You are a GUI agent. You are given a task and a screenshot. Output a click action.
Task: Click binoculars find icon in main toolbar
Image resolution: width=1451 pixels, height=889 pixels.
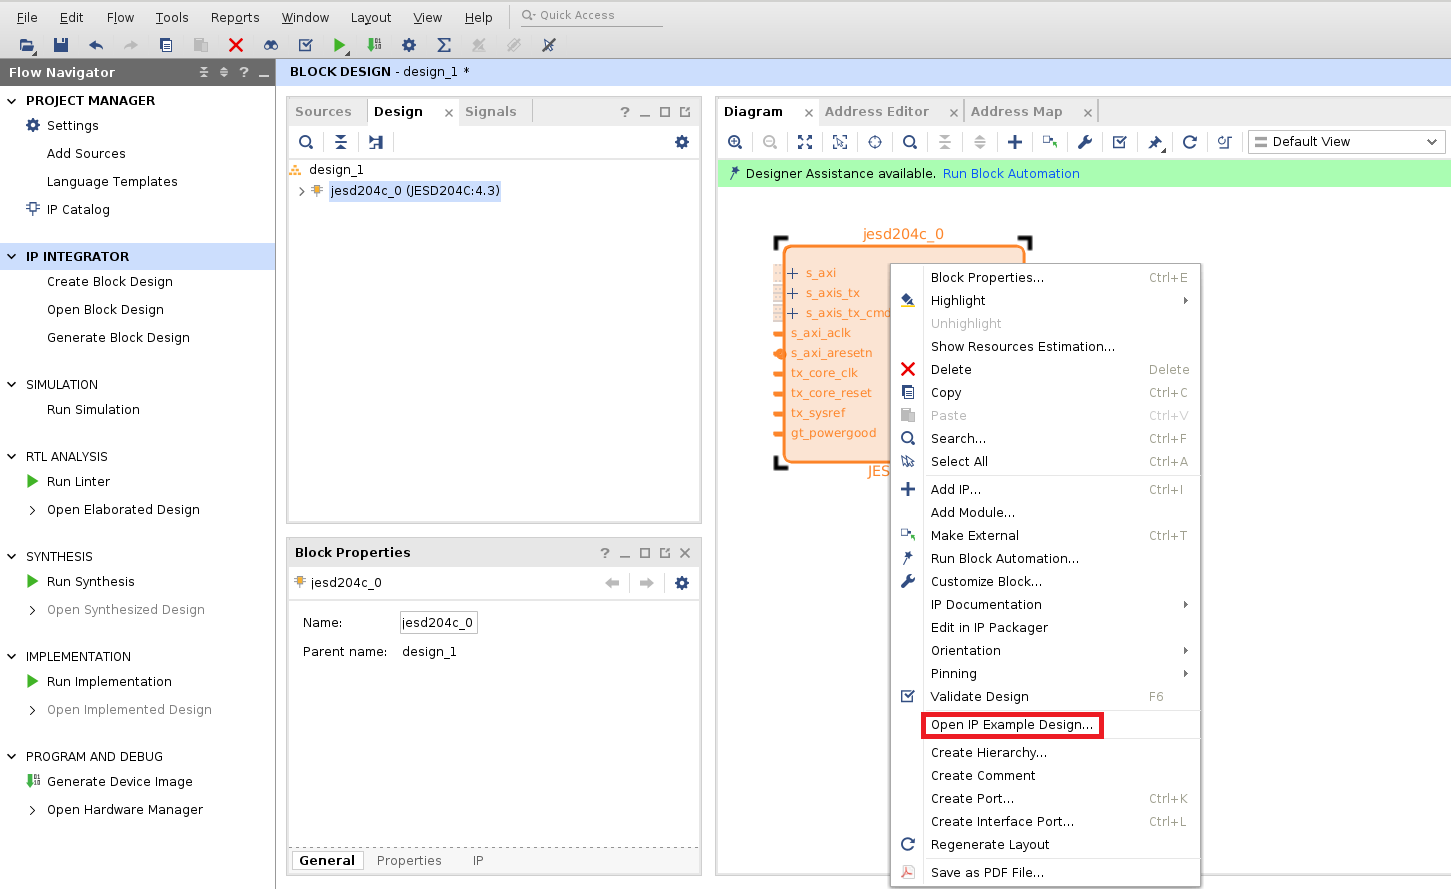[x=271, y=45]
